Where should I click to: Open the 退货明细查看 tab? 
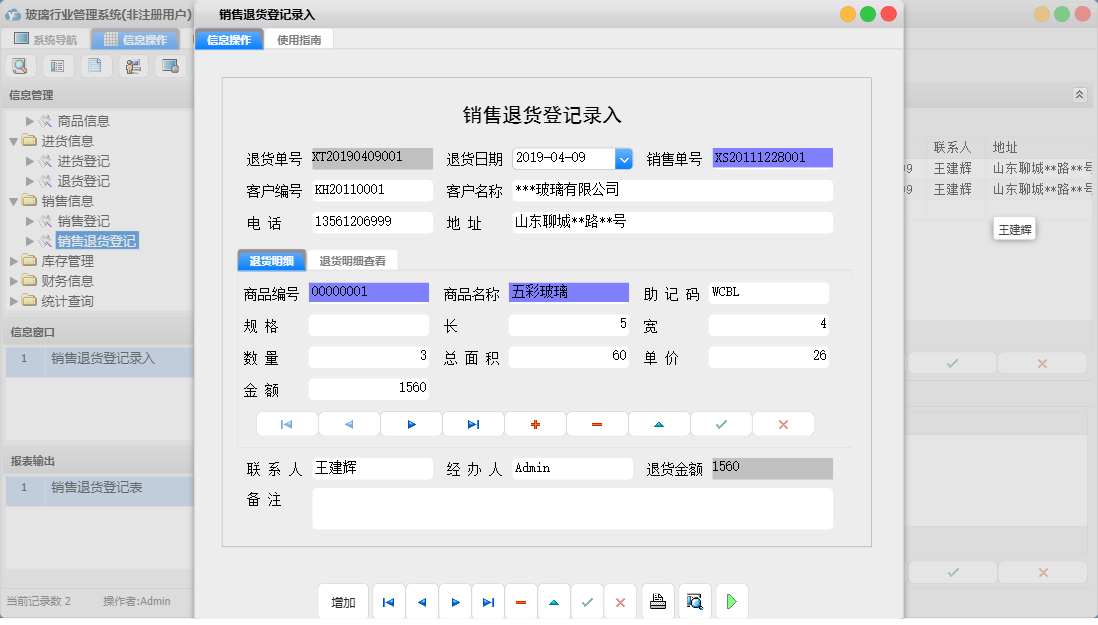pyautogui.click(x=353, y=259)
